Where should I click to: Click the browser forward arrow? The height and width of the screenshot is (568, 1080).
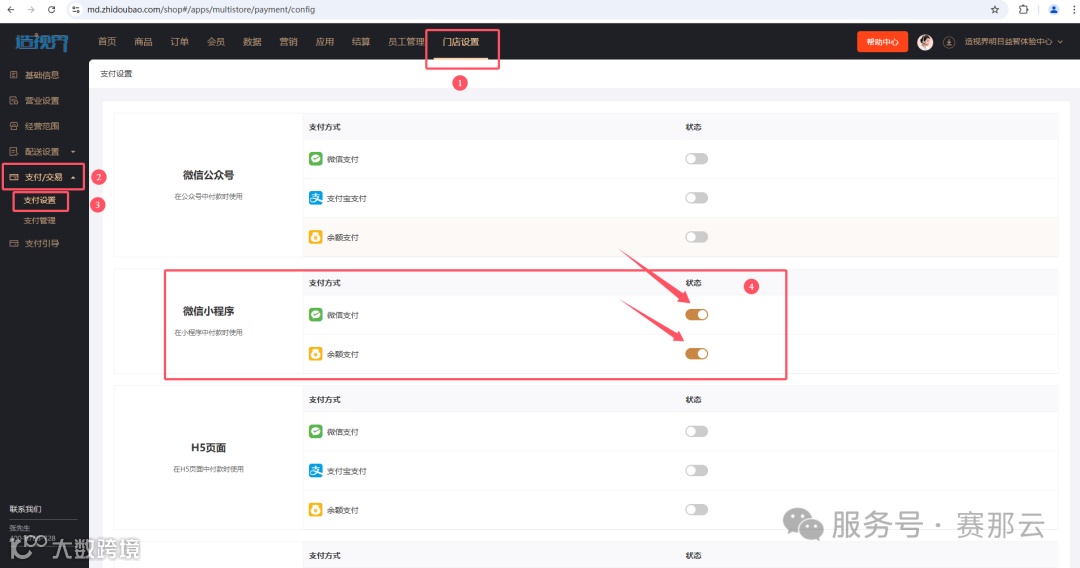pyautogui.click(x=31, y=10)
